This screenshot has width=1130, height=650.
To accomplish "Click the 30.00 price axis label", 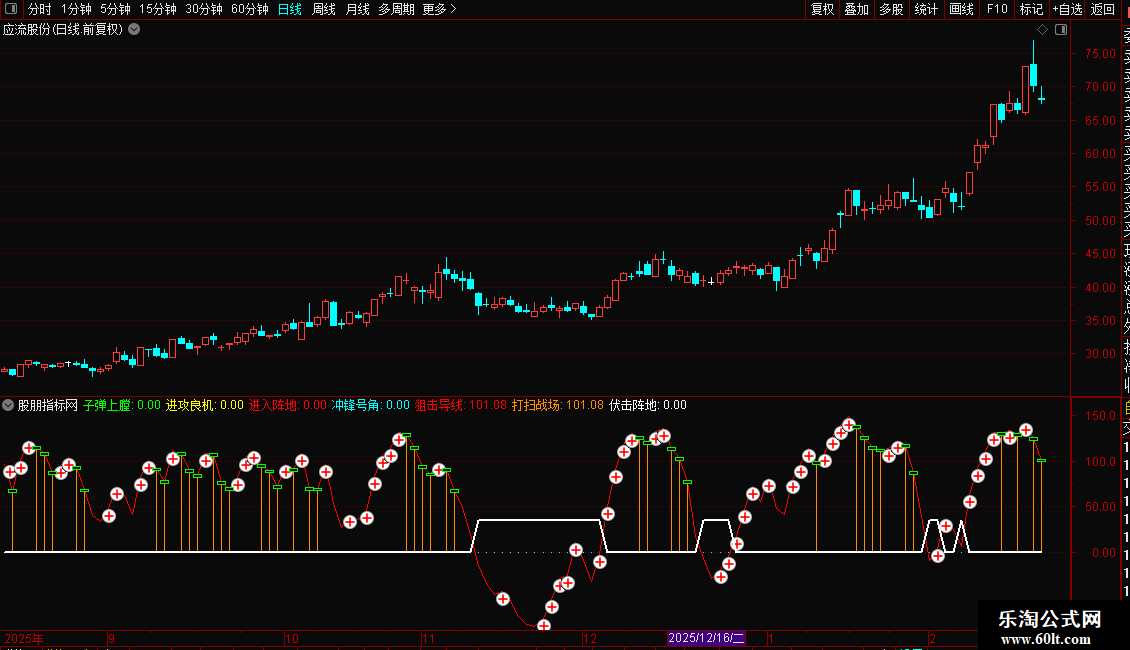I will pos(1100,354).
